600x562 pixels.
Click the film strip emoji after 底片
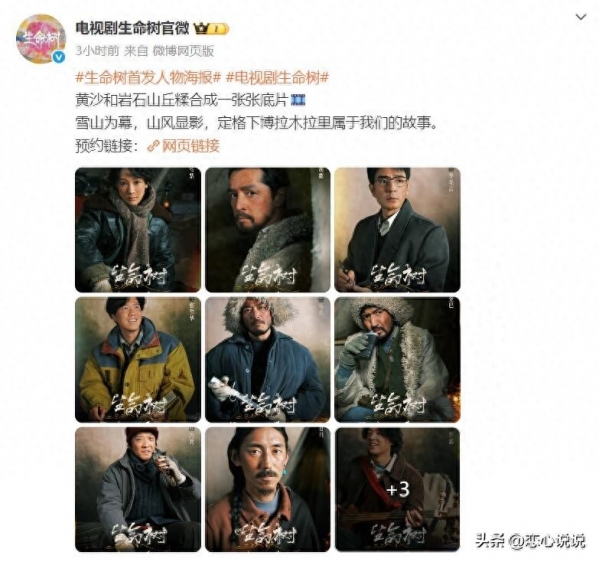pos(298,100)
